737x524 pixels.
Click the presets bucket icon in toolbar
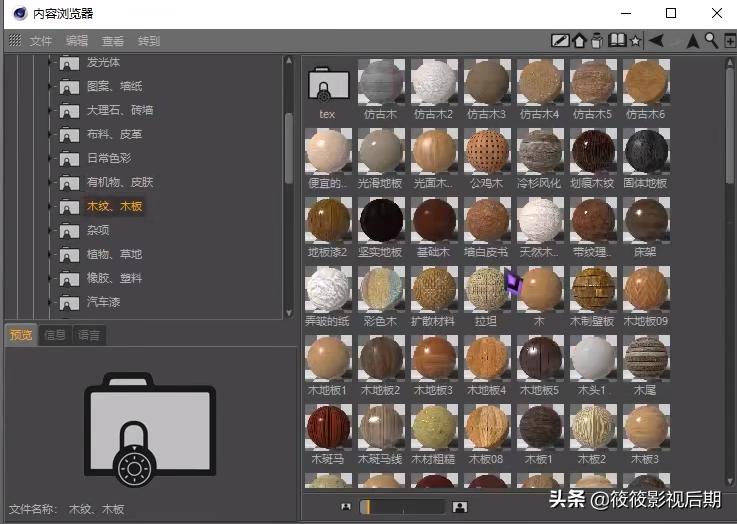(x=597, y=41)
